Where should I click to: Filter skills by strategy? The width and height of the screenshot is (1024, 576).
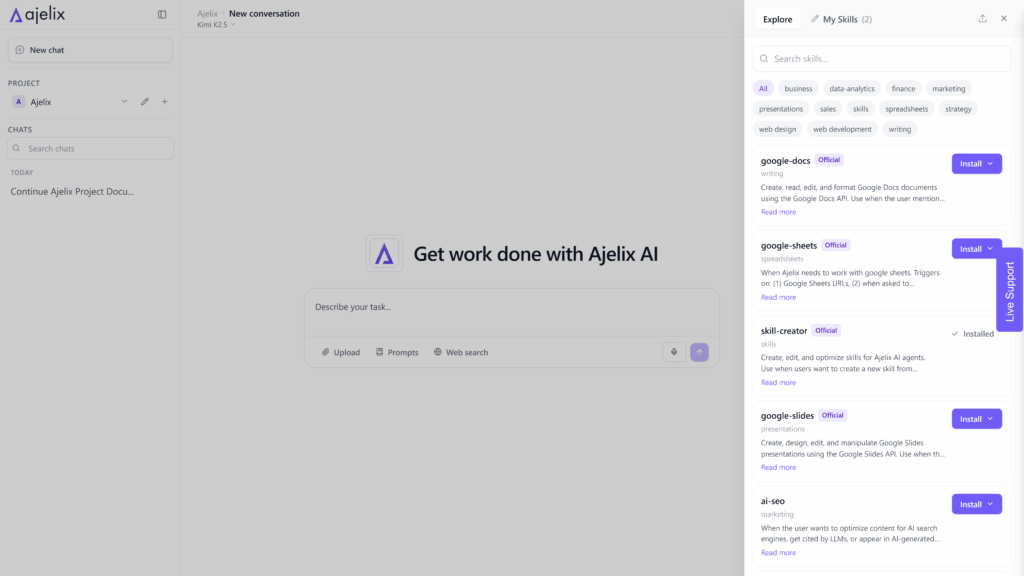point(958,109)
